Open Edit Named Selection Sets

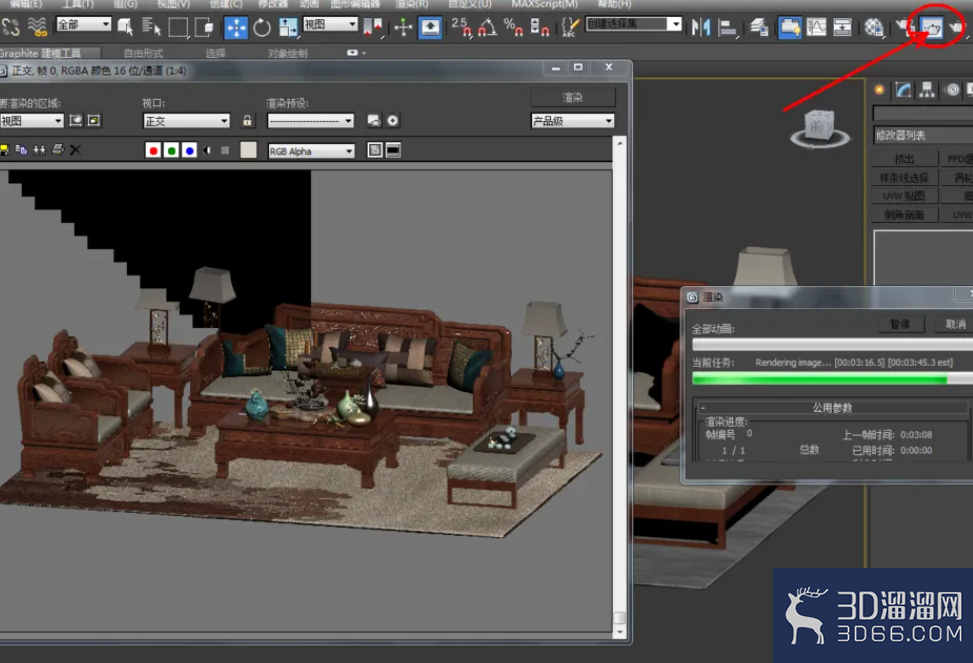[570, 27]
